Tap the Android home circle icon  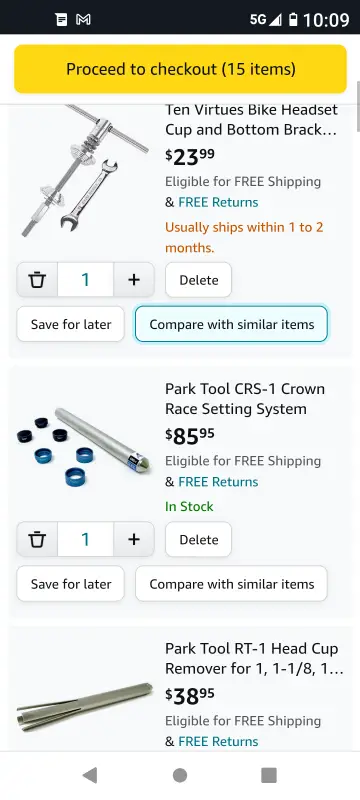pos(179,776)
